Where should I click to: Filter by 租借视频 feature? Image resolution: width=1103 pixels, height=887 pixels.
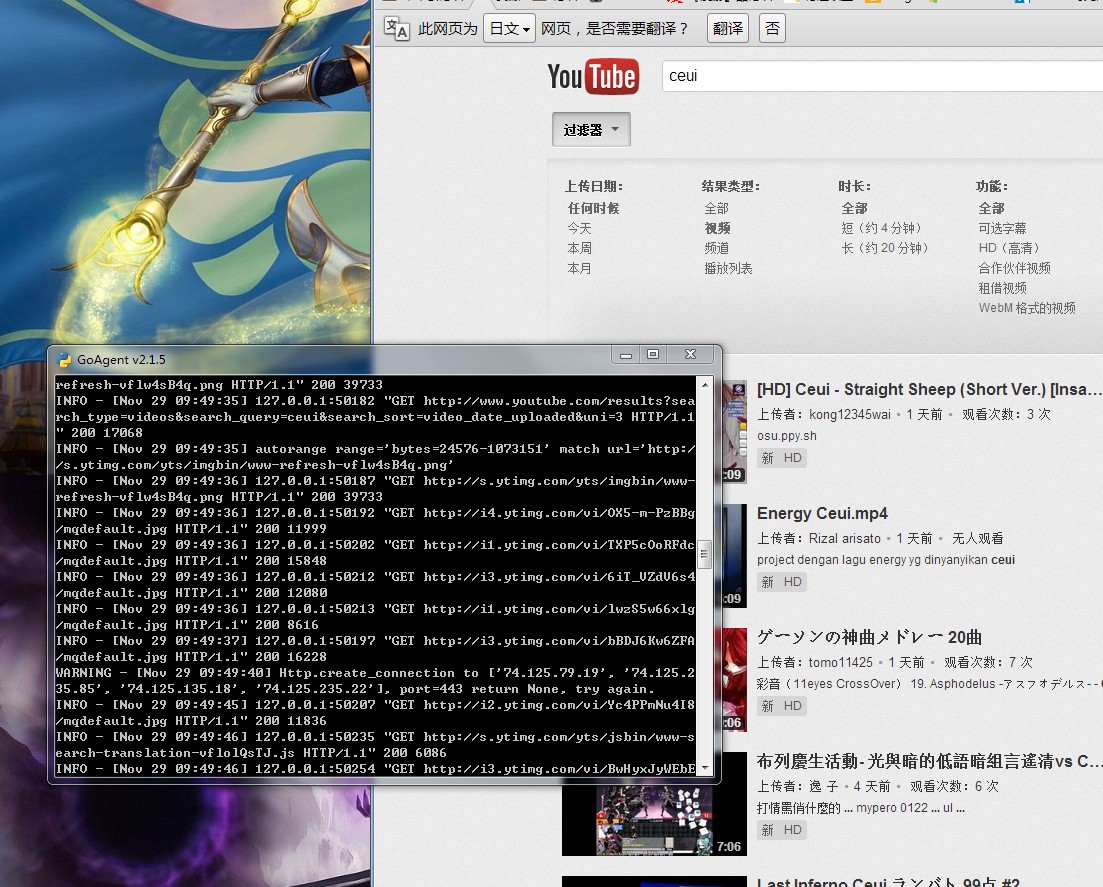pyautogui.click(x=1002, y=288)
